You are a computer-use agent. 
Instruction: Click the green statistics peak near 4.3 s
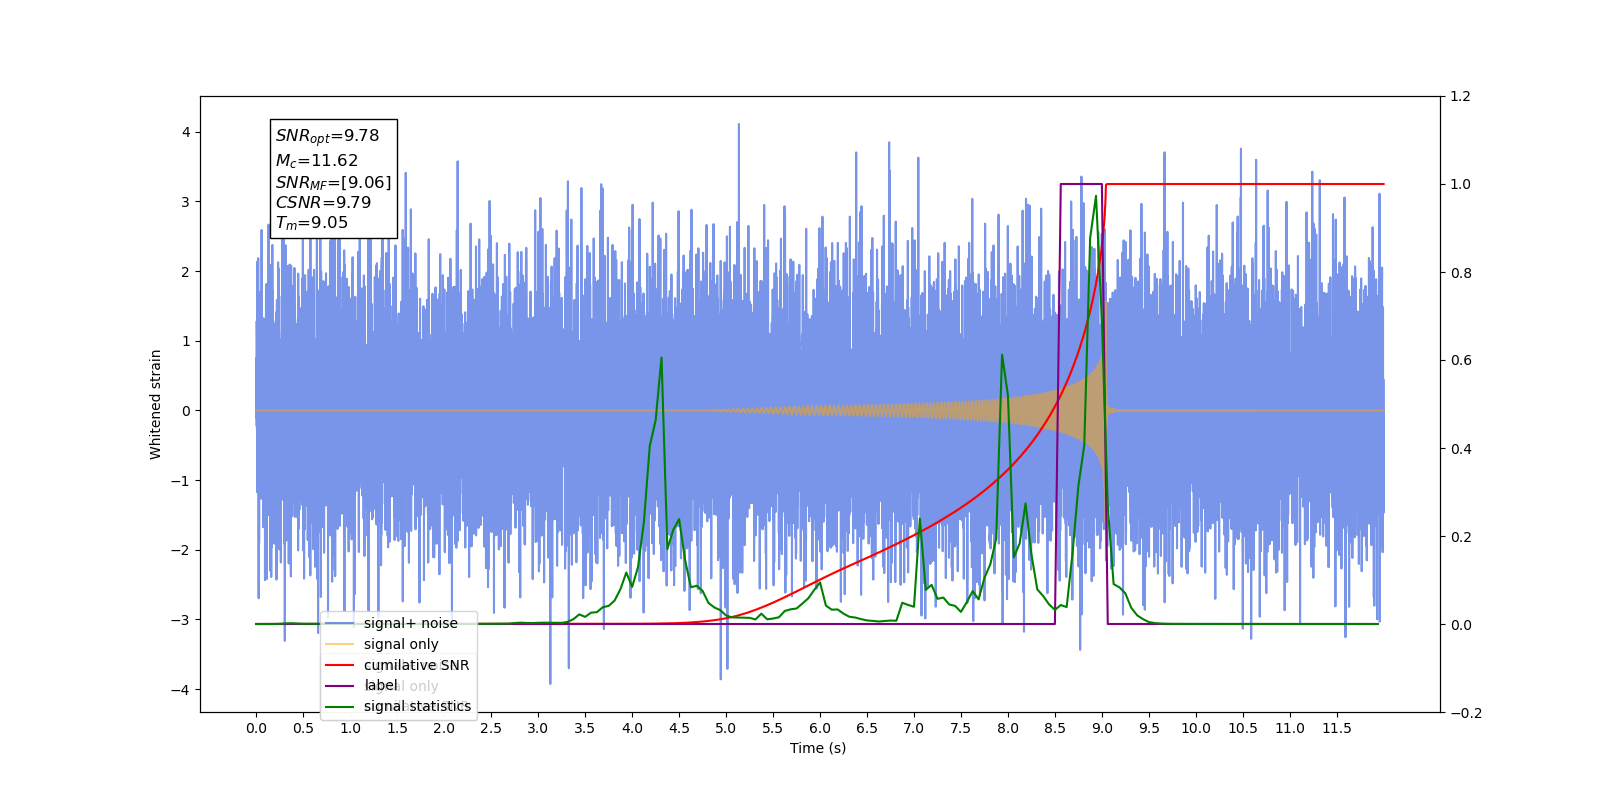pos(661,358)
